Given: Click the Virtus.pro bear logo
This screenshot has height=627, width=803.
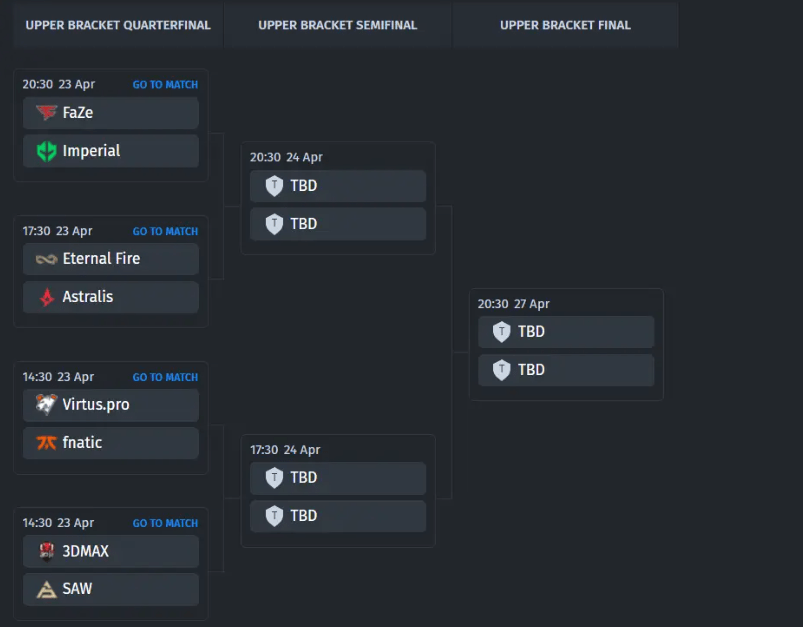Looking at the screenshot, I should (x=46, y=405).
